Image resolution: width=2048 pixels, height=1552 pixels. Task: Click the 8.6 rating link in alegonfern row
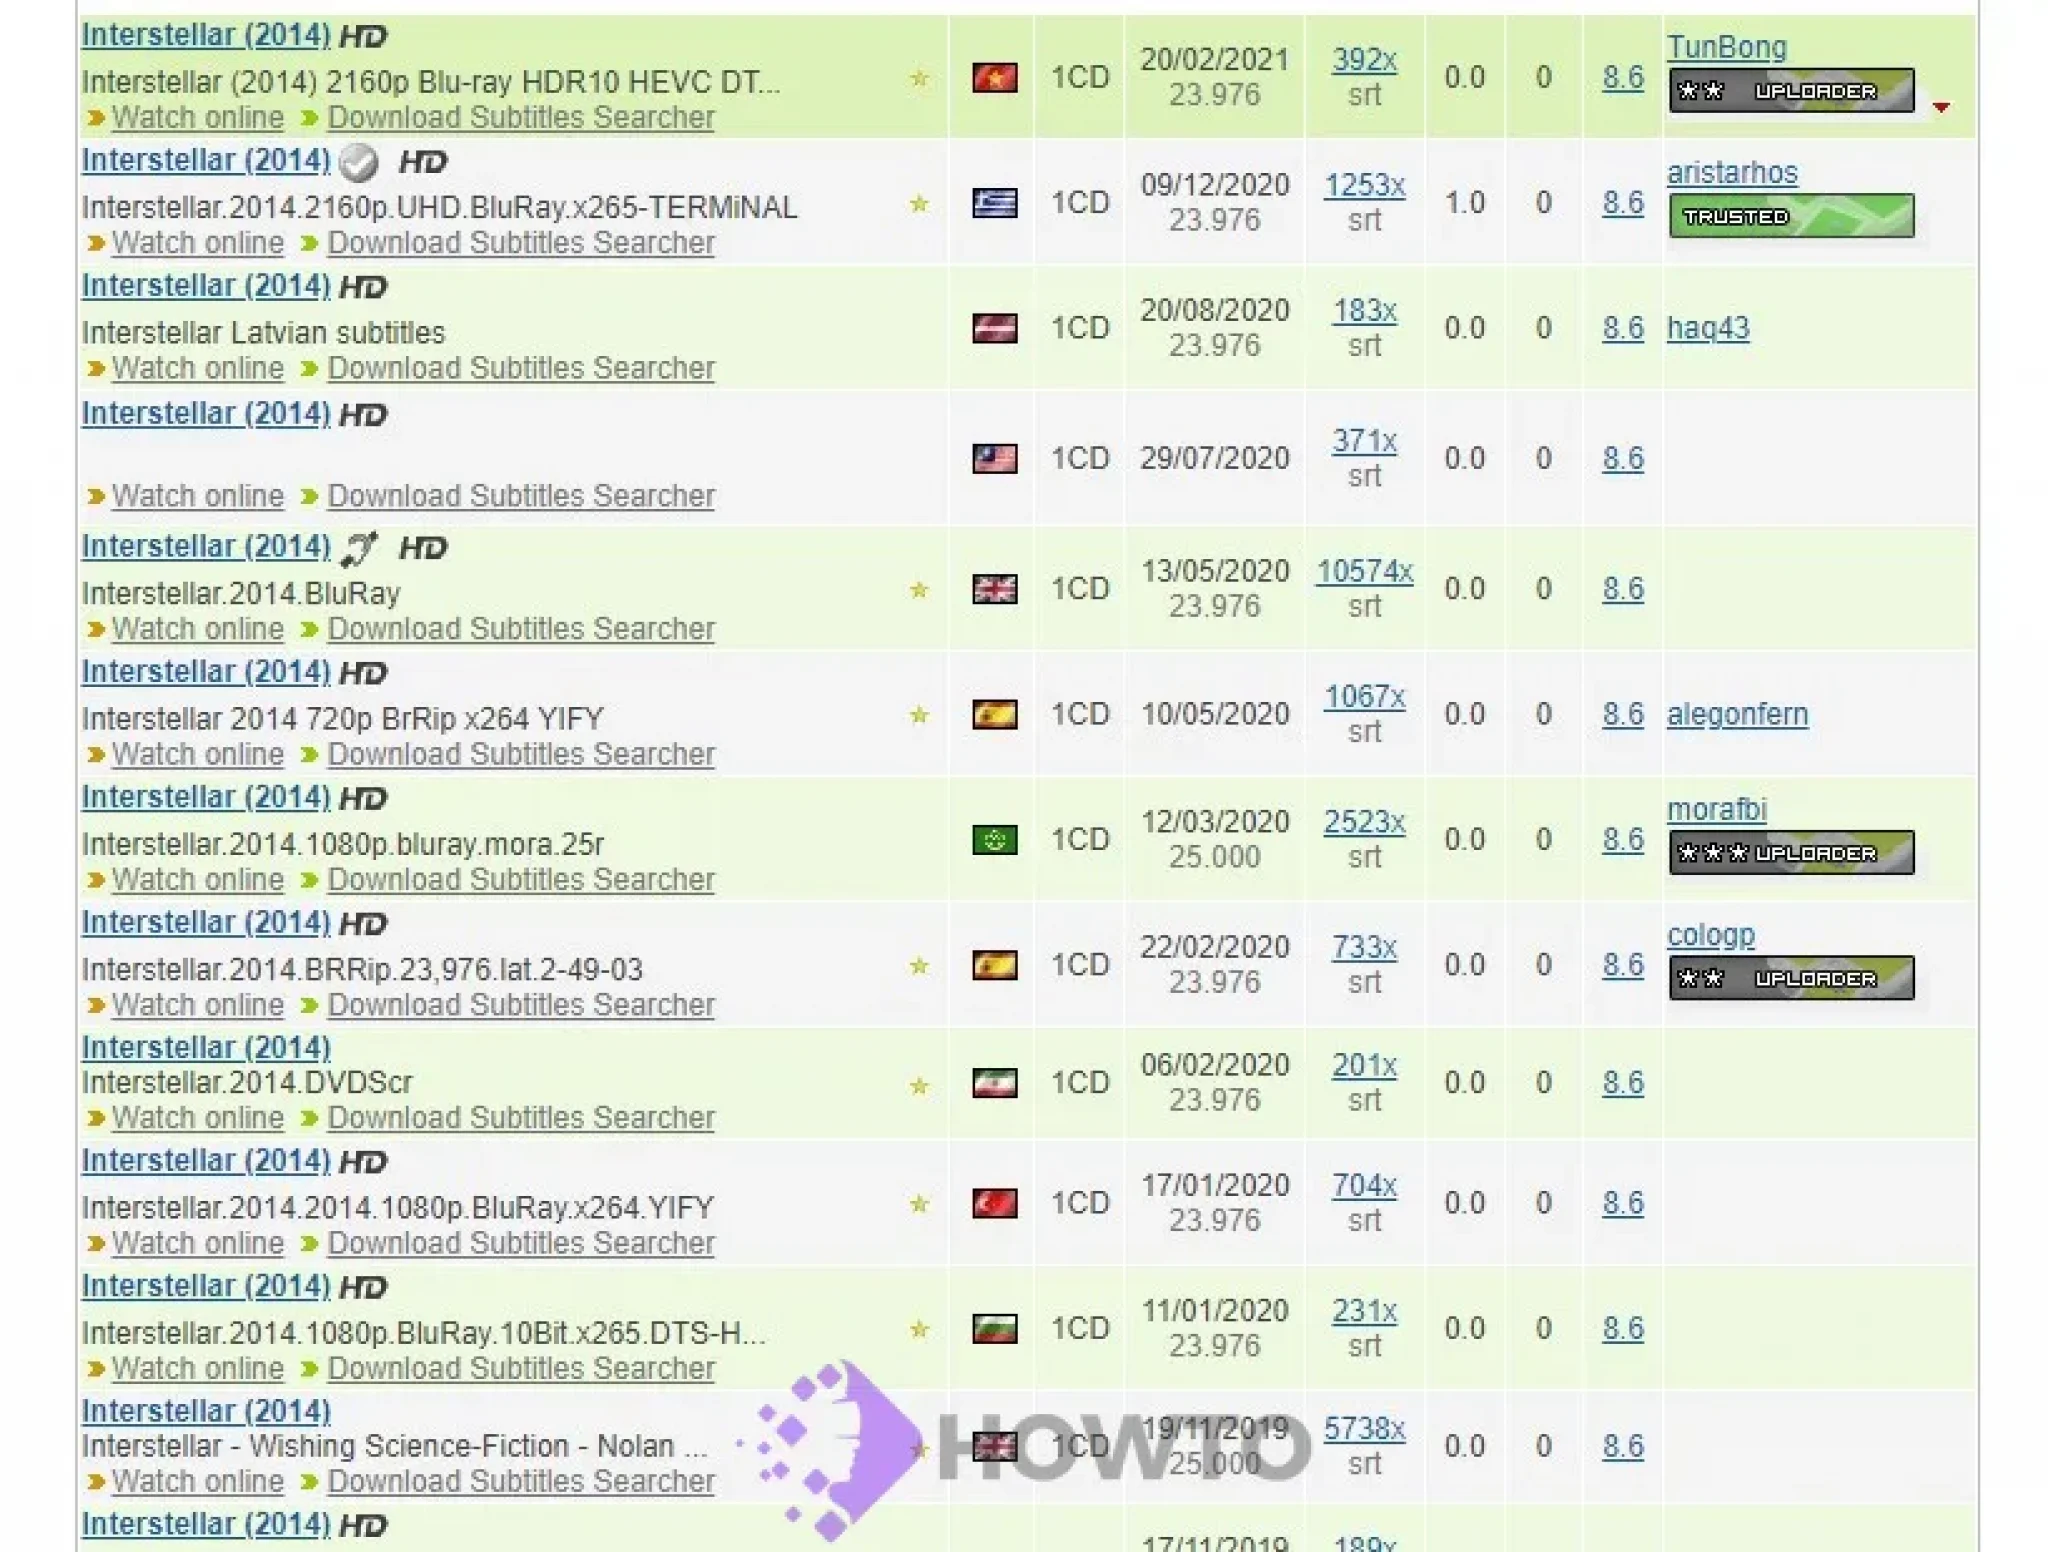pos(1622,714)
